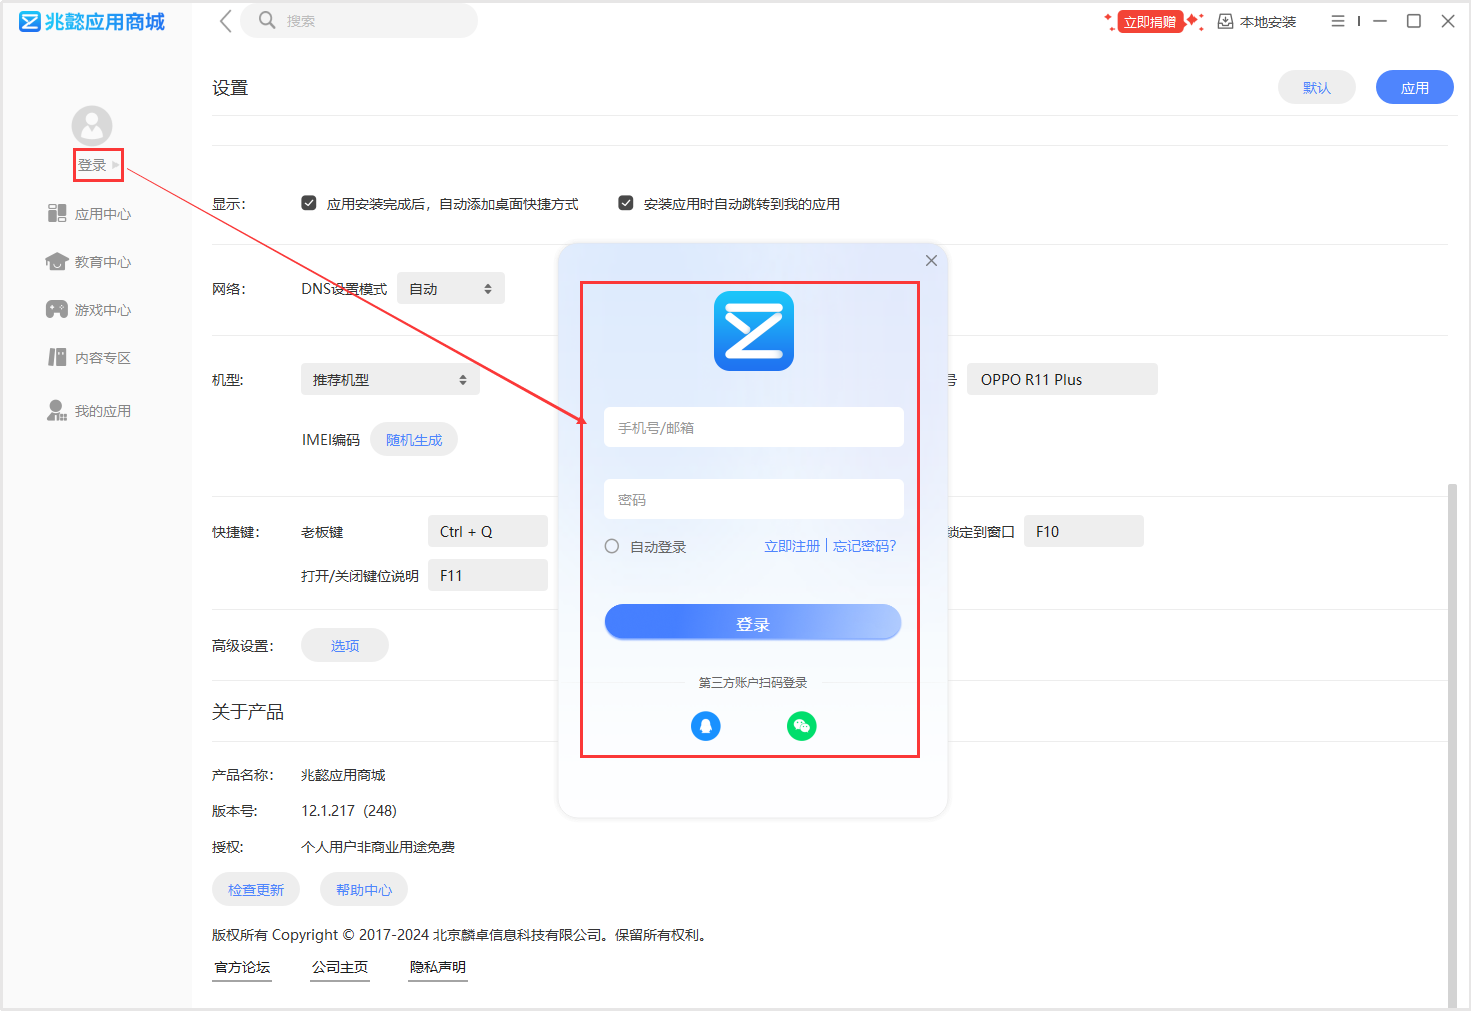Click the back arrow icon

coord(225,21)
